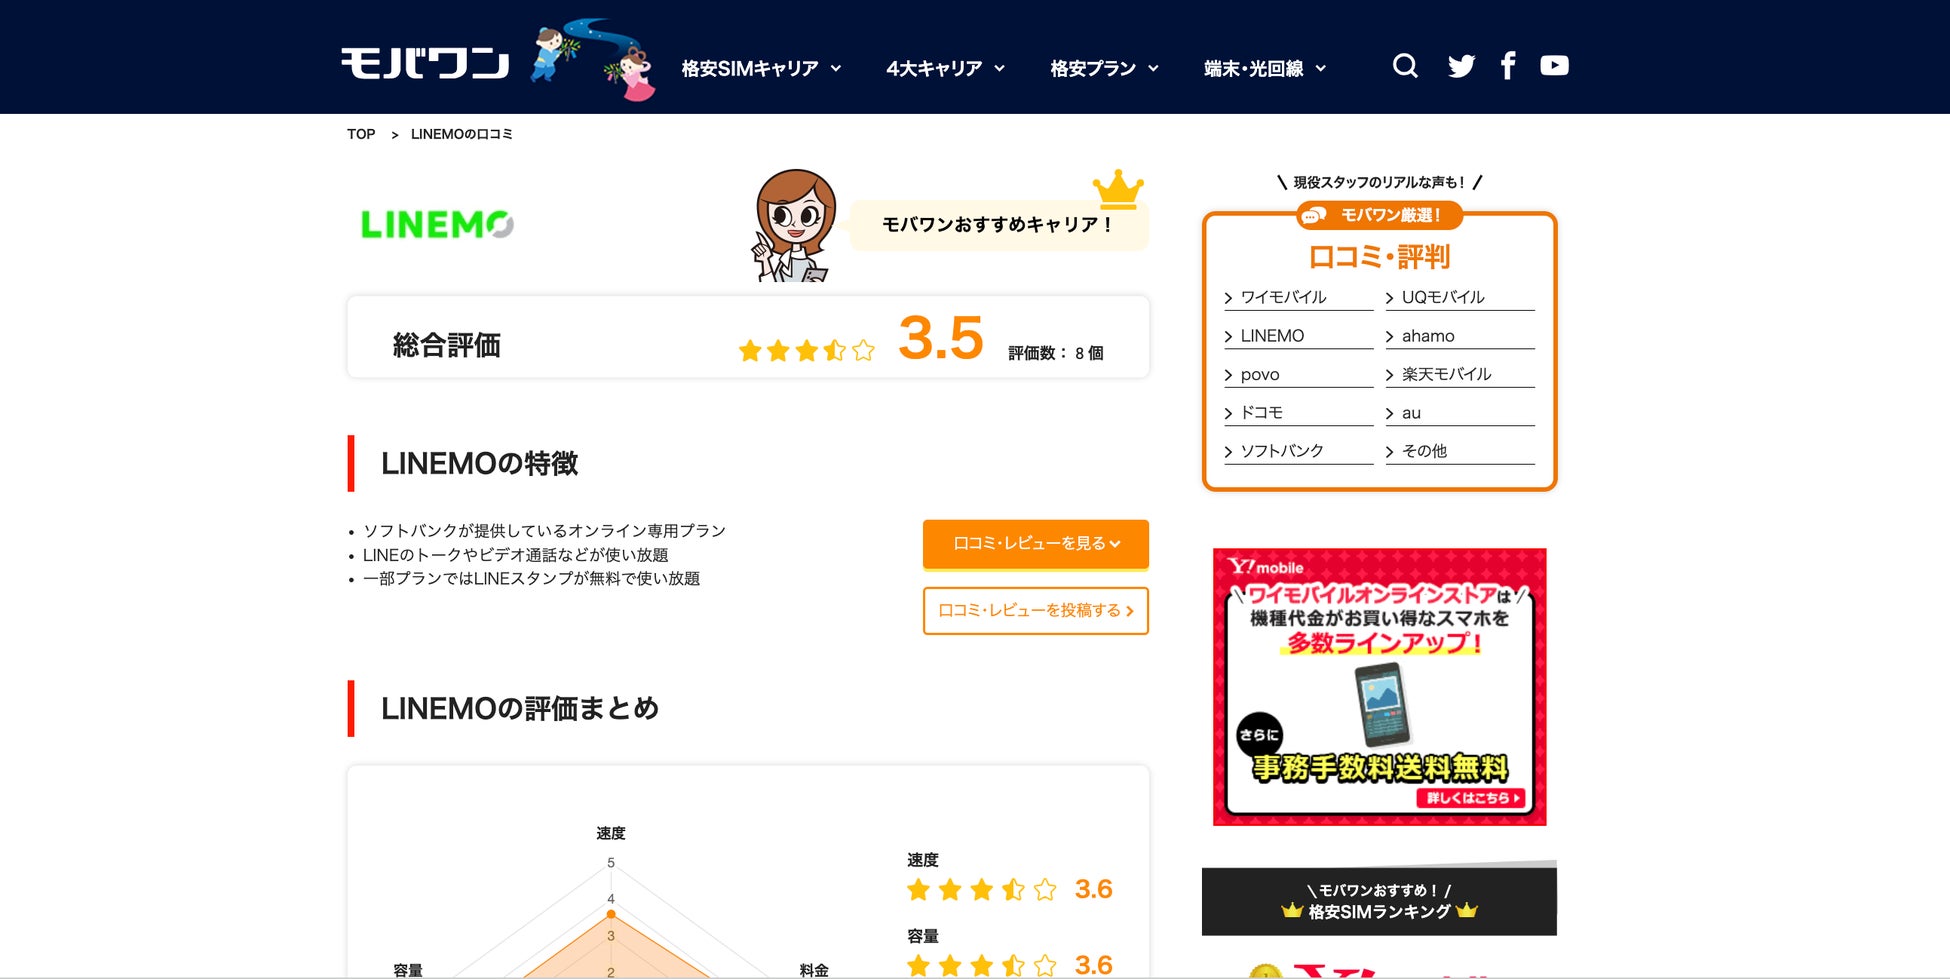Click the 3.5 overall score
The height and width of the screenshot is (979, 1950).
(941, 338)
